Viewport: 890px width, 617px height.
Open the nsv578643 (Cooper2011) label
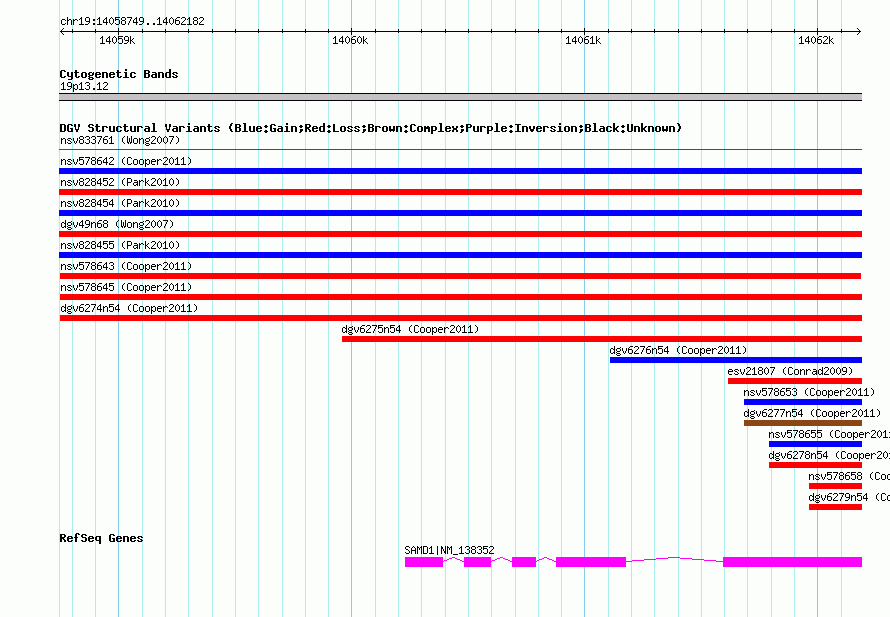(126, 266)
